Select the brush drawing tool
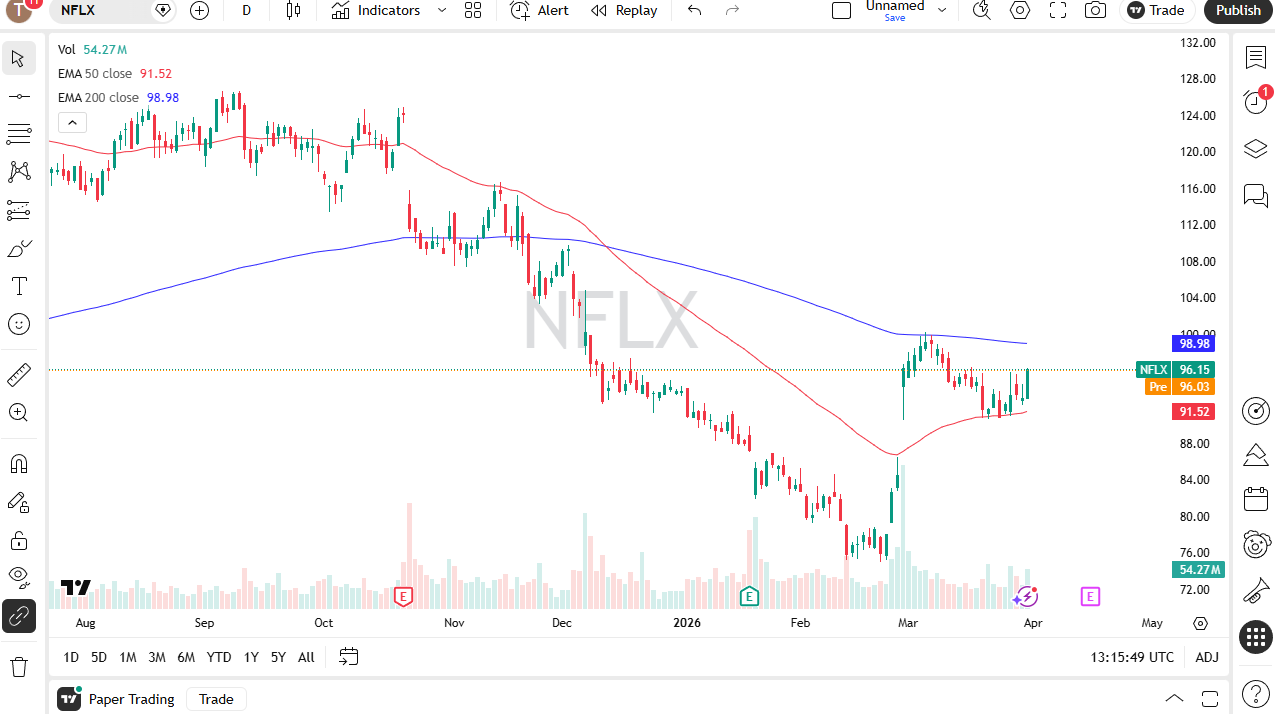The image size is (1275, 714). [x=18, y=248]
